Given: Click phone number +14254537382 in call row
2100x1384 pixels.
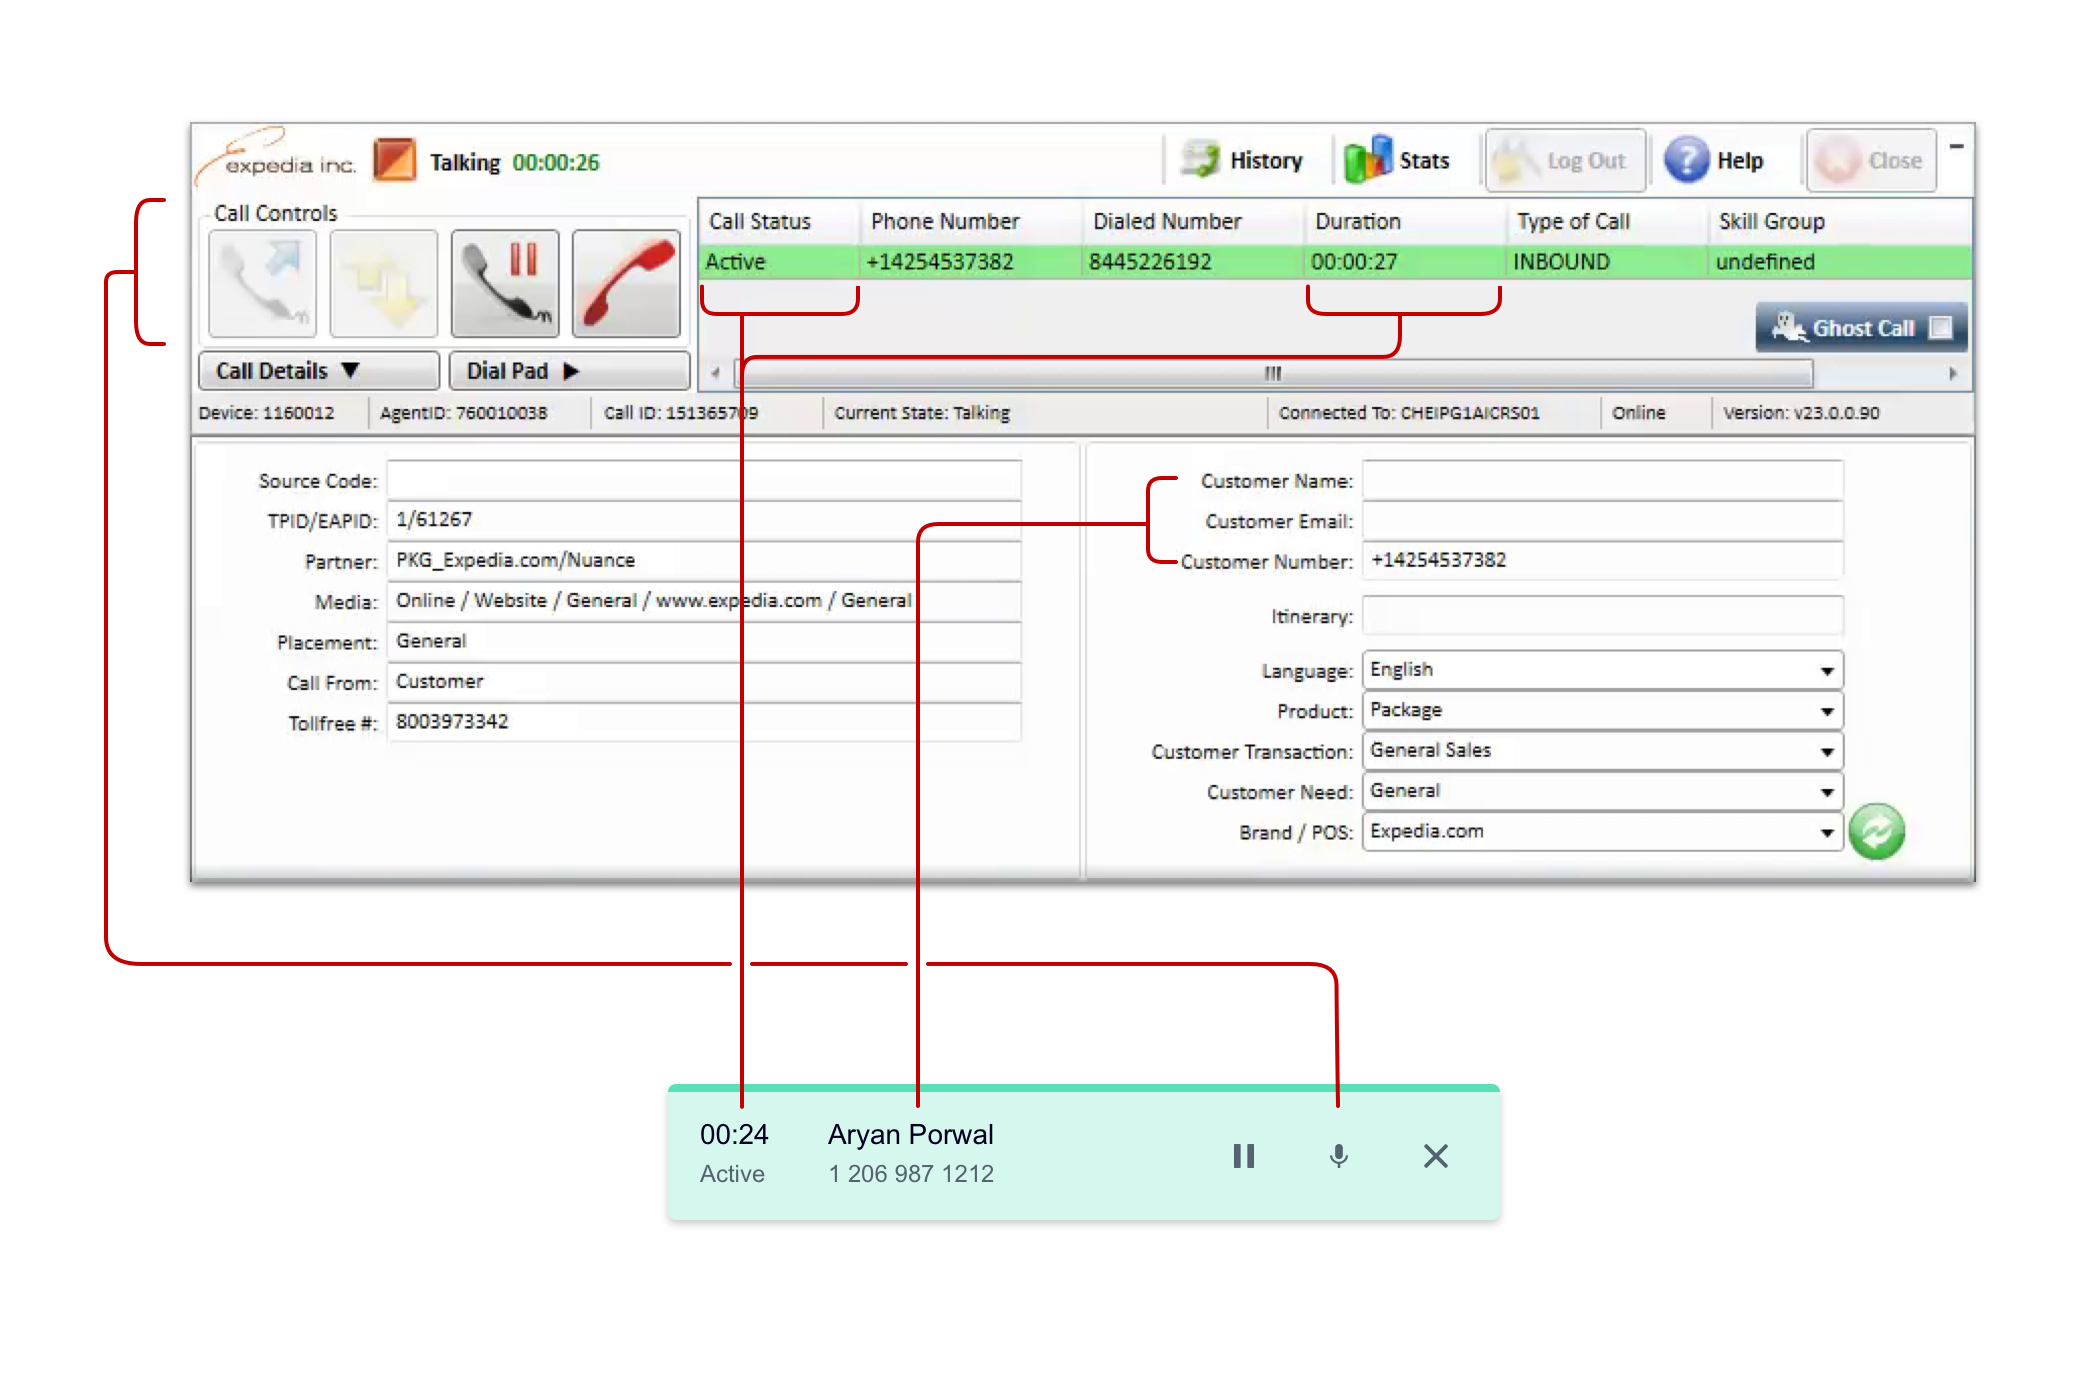Looking at the screenshot, I should 940,262.
